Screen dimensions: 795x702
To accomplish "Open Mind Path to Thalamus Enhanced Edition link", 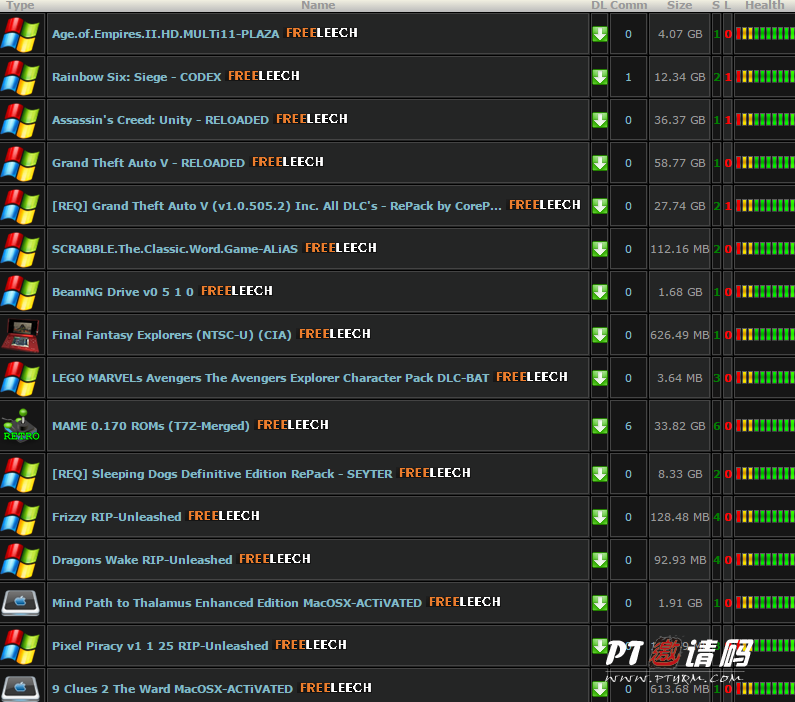I will click(x=237, y=603).
